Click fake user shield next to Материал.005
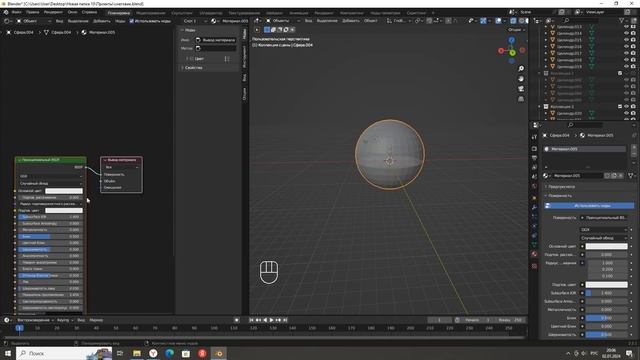The image size is (640, 360). (607, 176)
